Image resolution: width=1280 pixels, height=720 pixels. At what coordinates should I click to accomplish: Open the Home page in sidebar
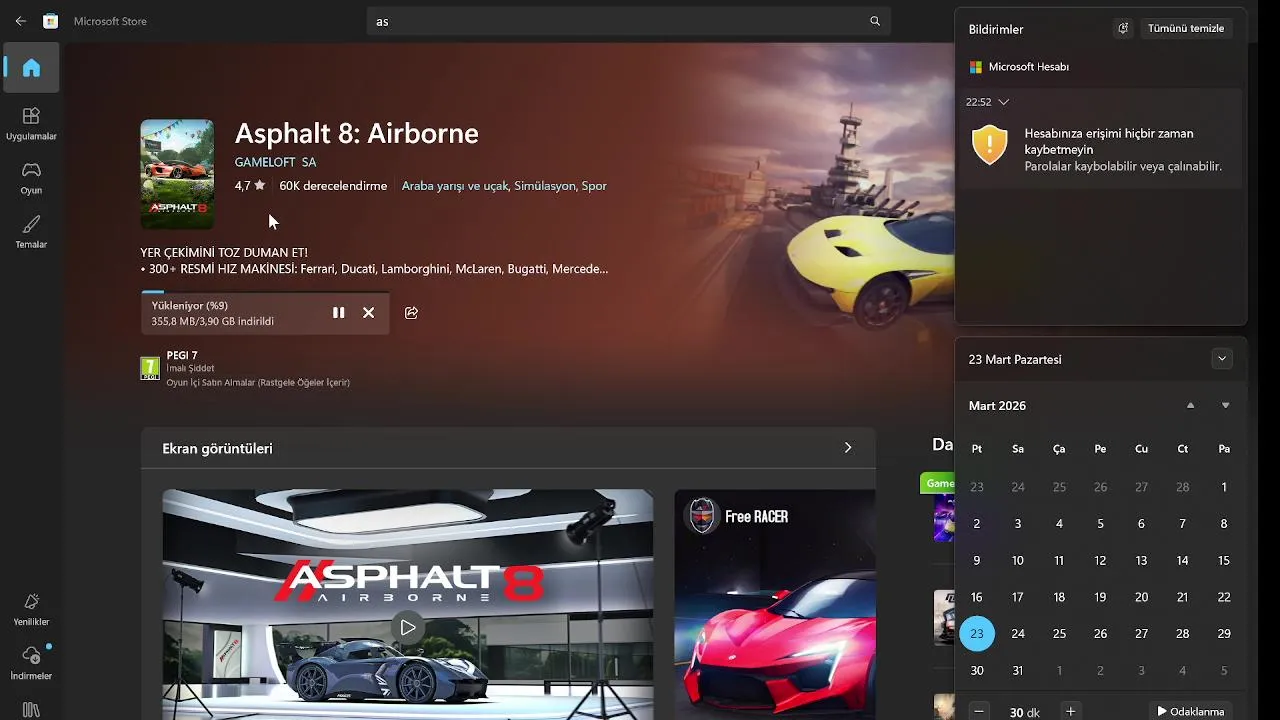[31, 68]
